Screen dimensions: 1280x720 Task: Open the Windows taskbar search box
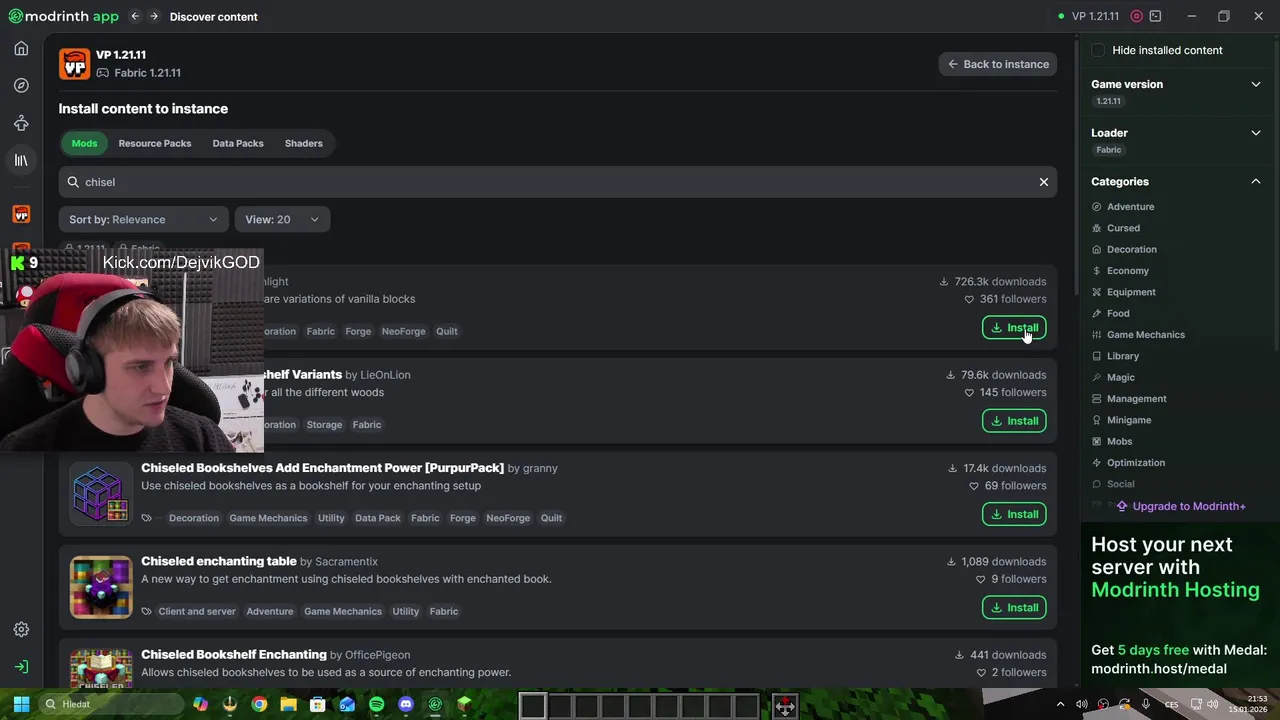(112, 704)
